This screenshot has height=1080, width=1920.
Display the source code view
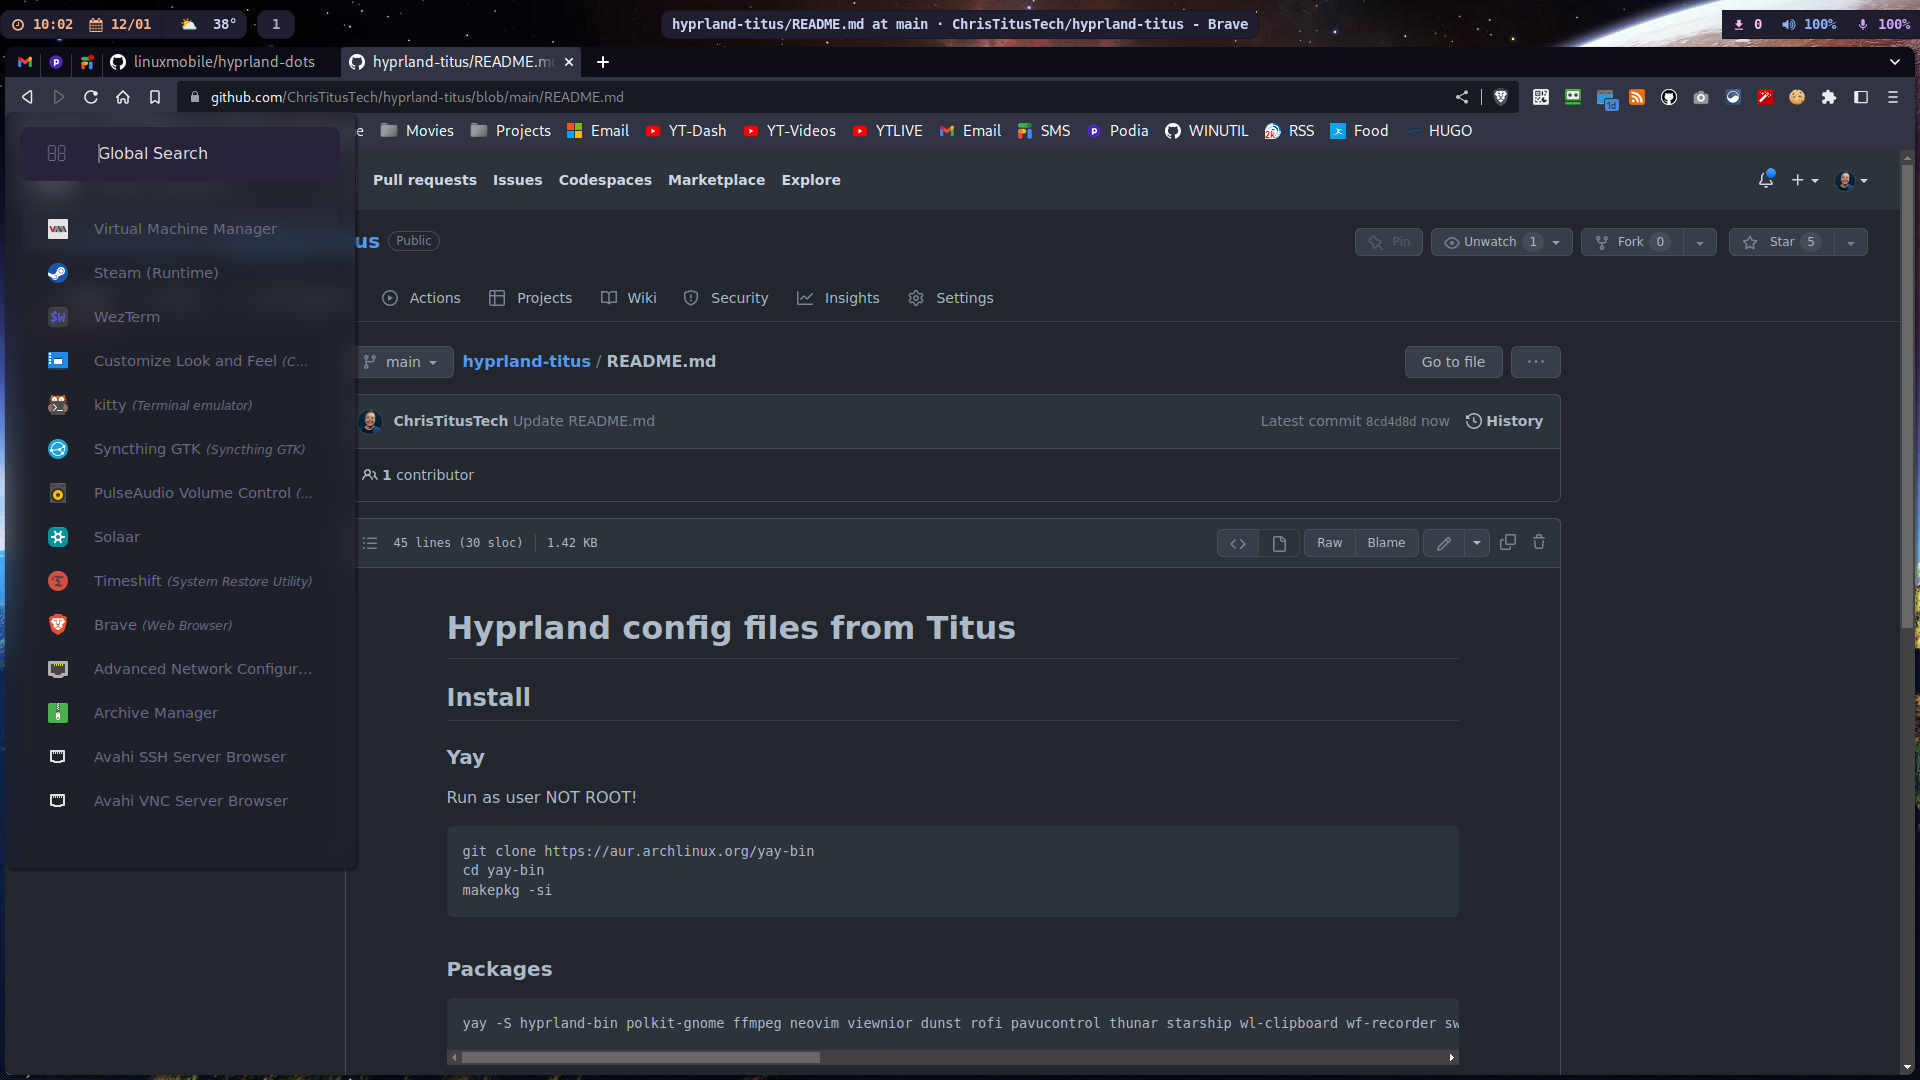(x=1238, y=543)
